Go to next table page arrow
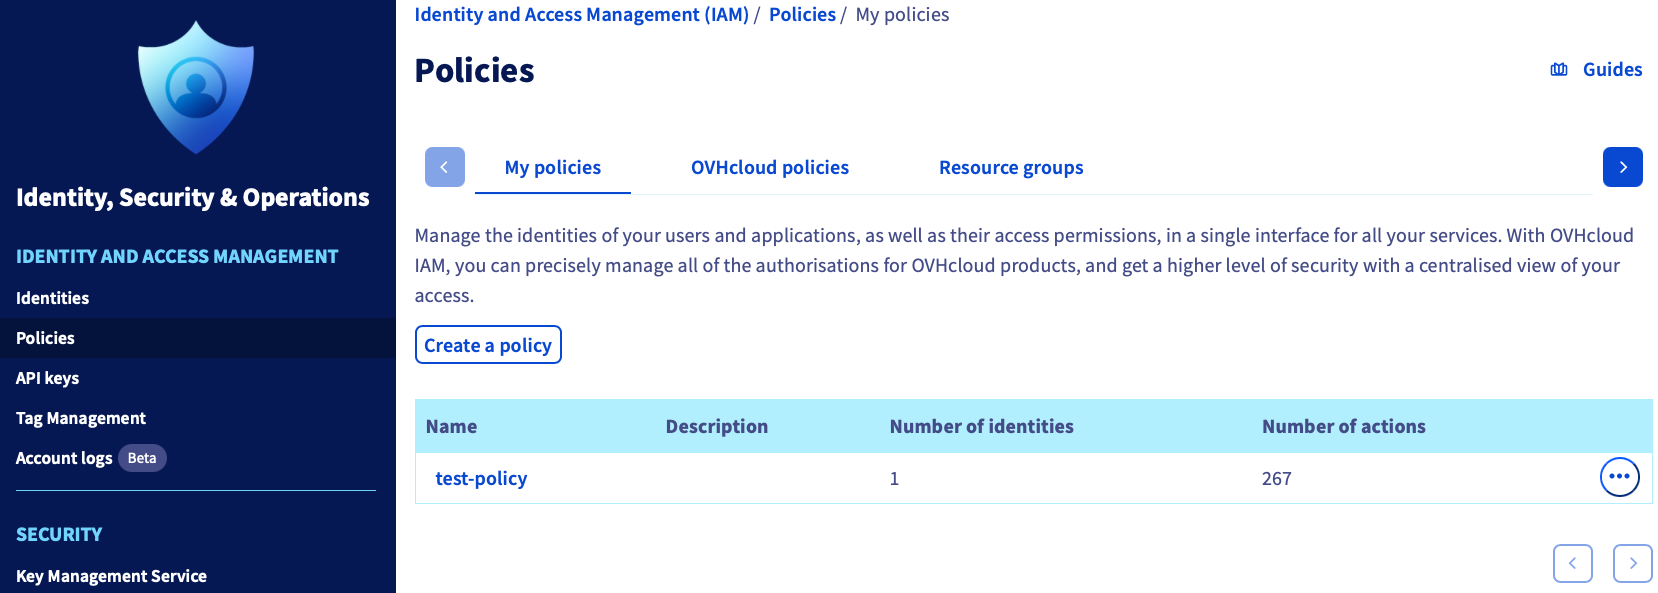This screenshot has height=593, width=1658. coord(1633,563)
